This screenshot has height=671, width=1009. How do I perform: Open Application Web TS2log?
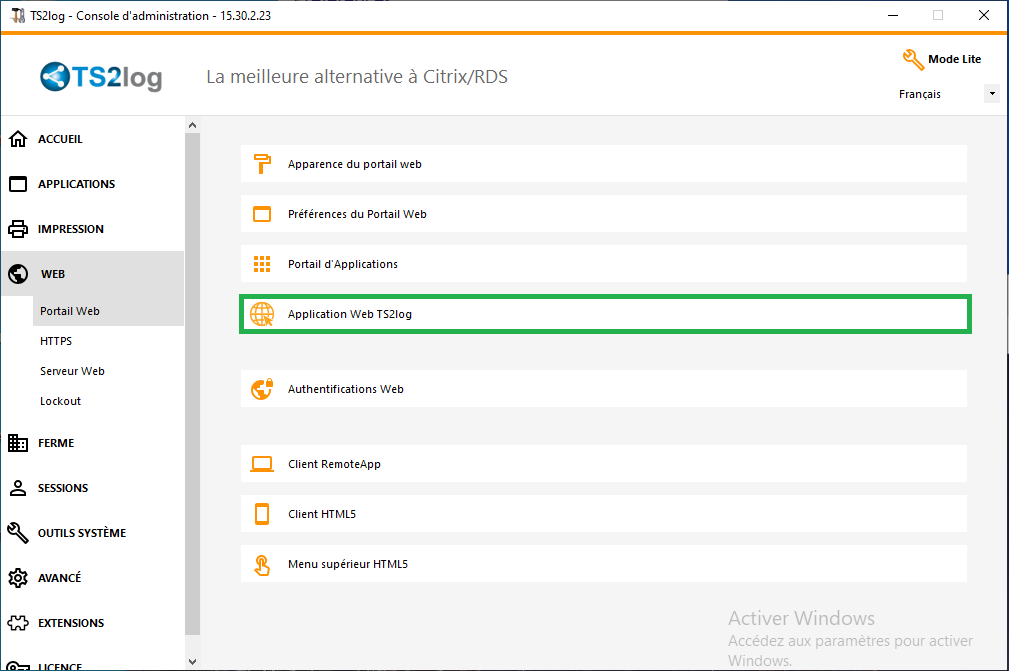(605, 315)
